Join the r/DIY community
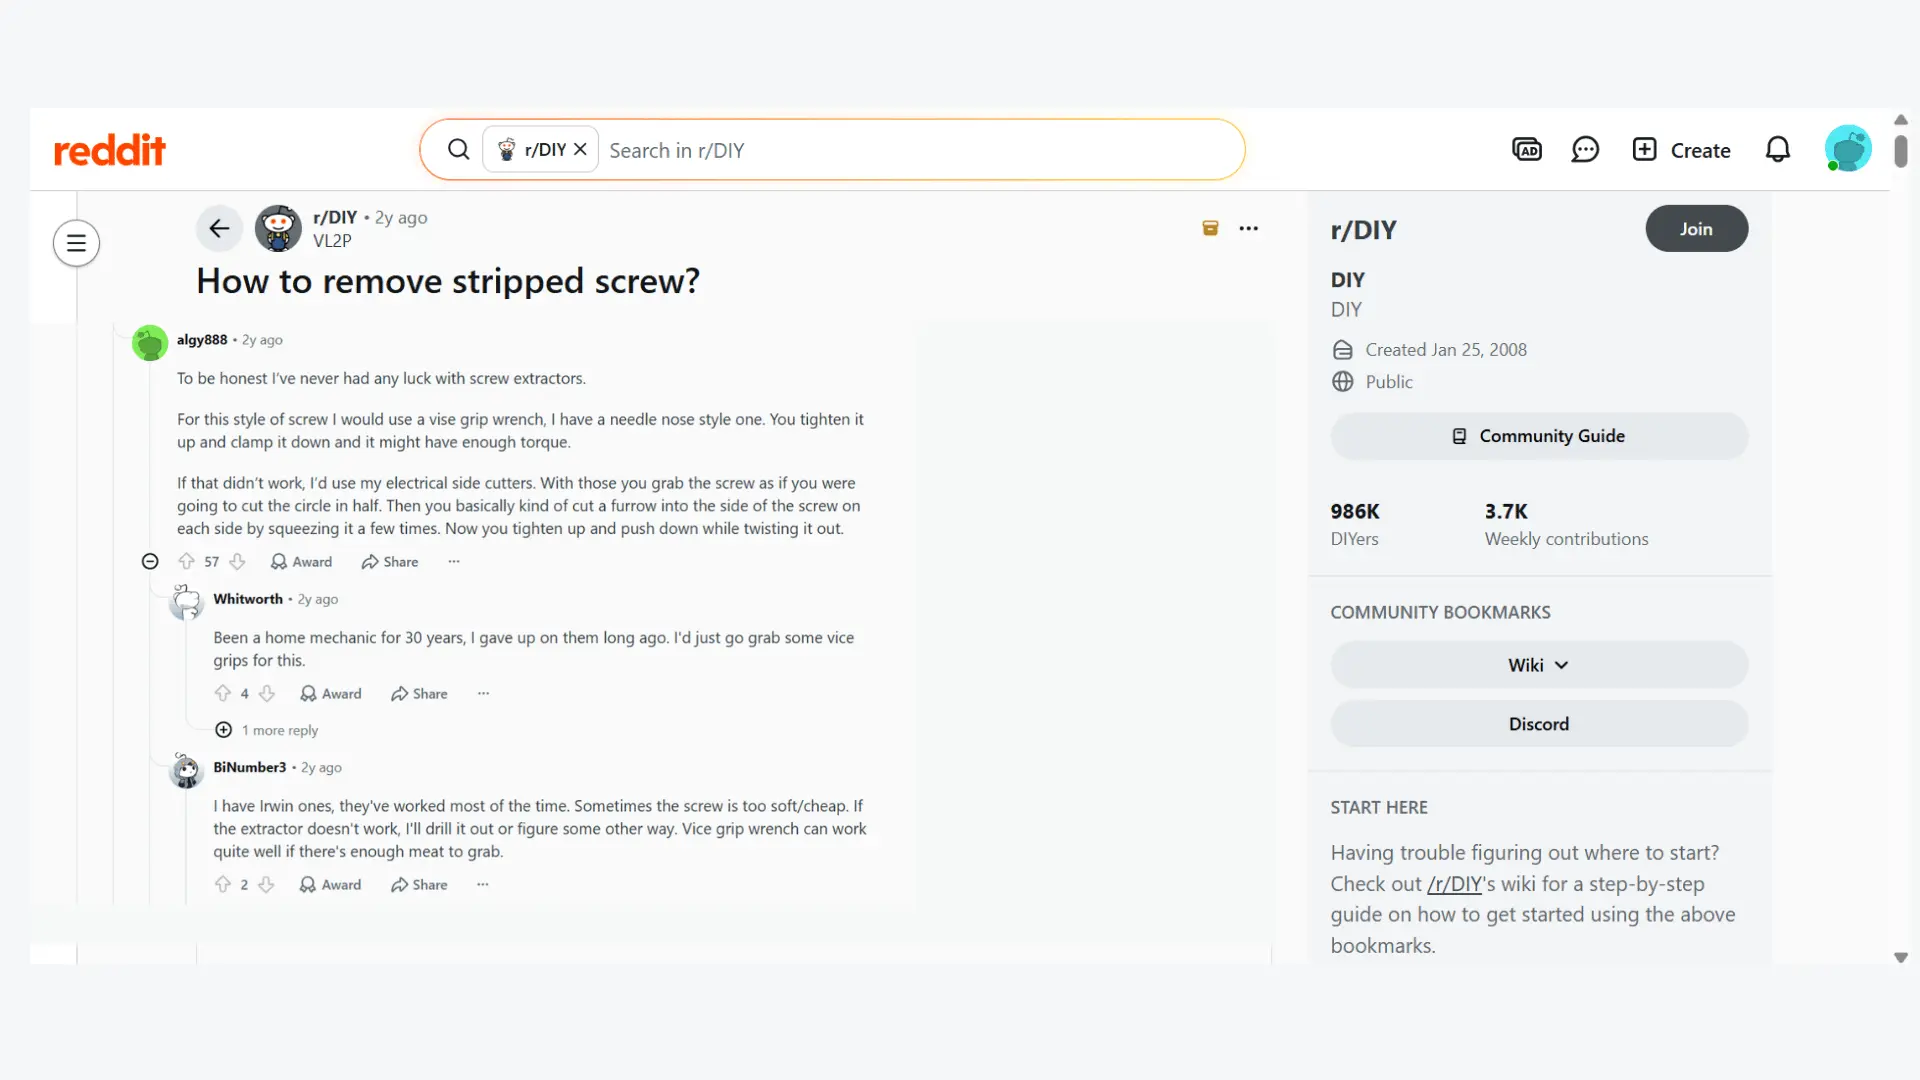The image size is (1920, 1080). tap(1696, 229)
